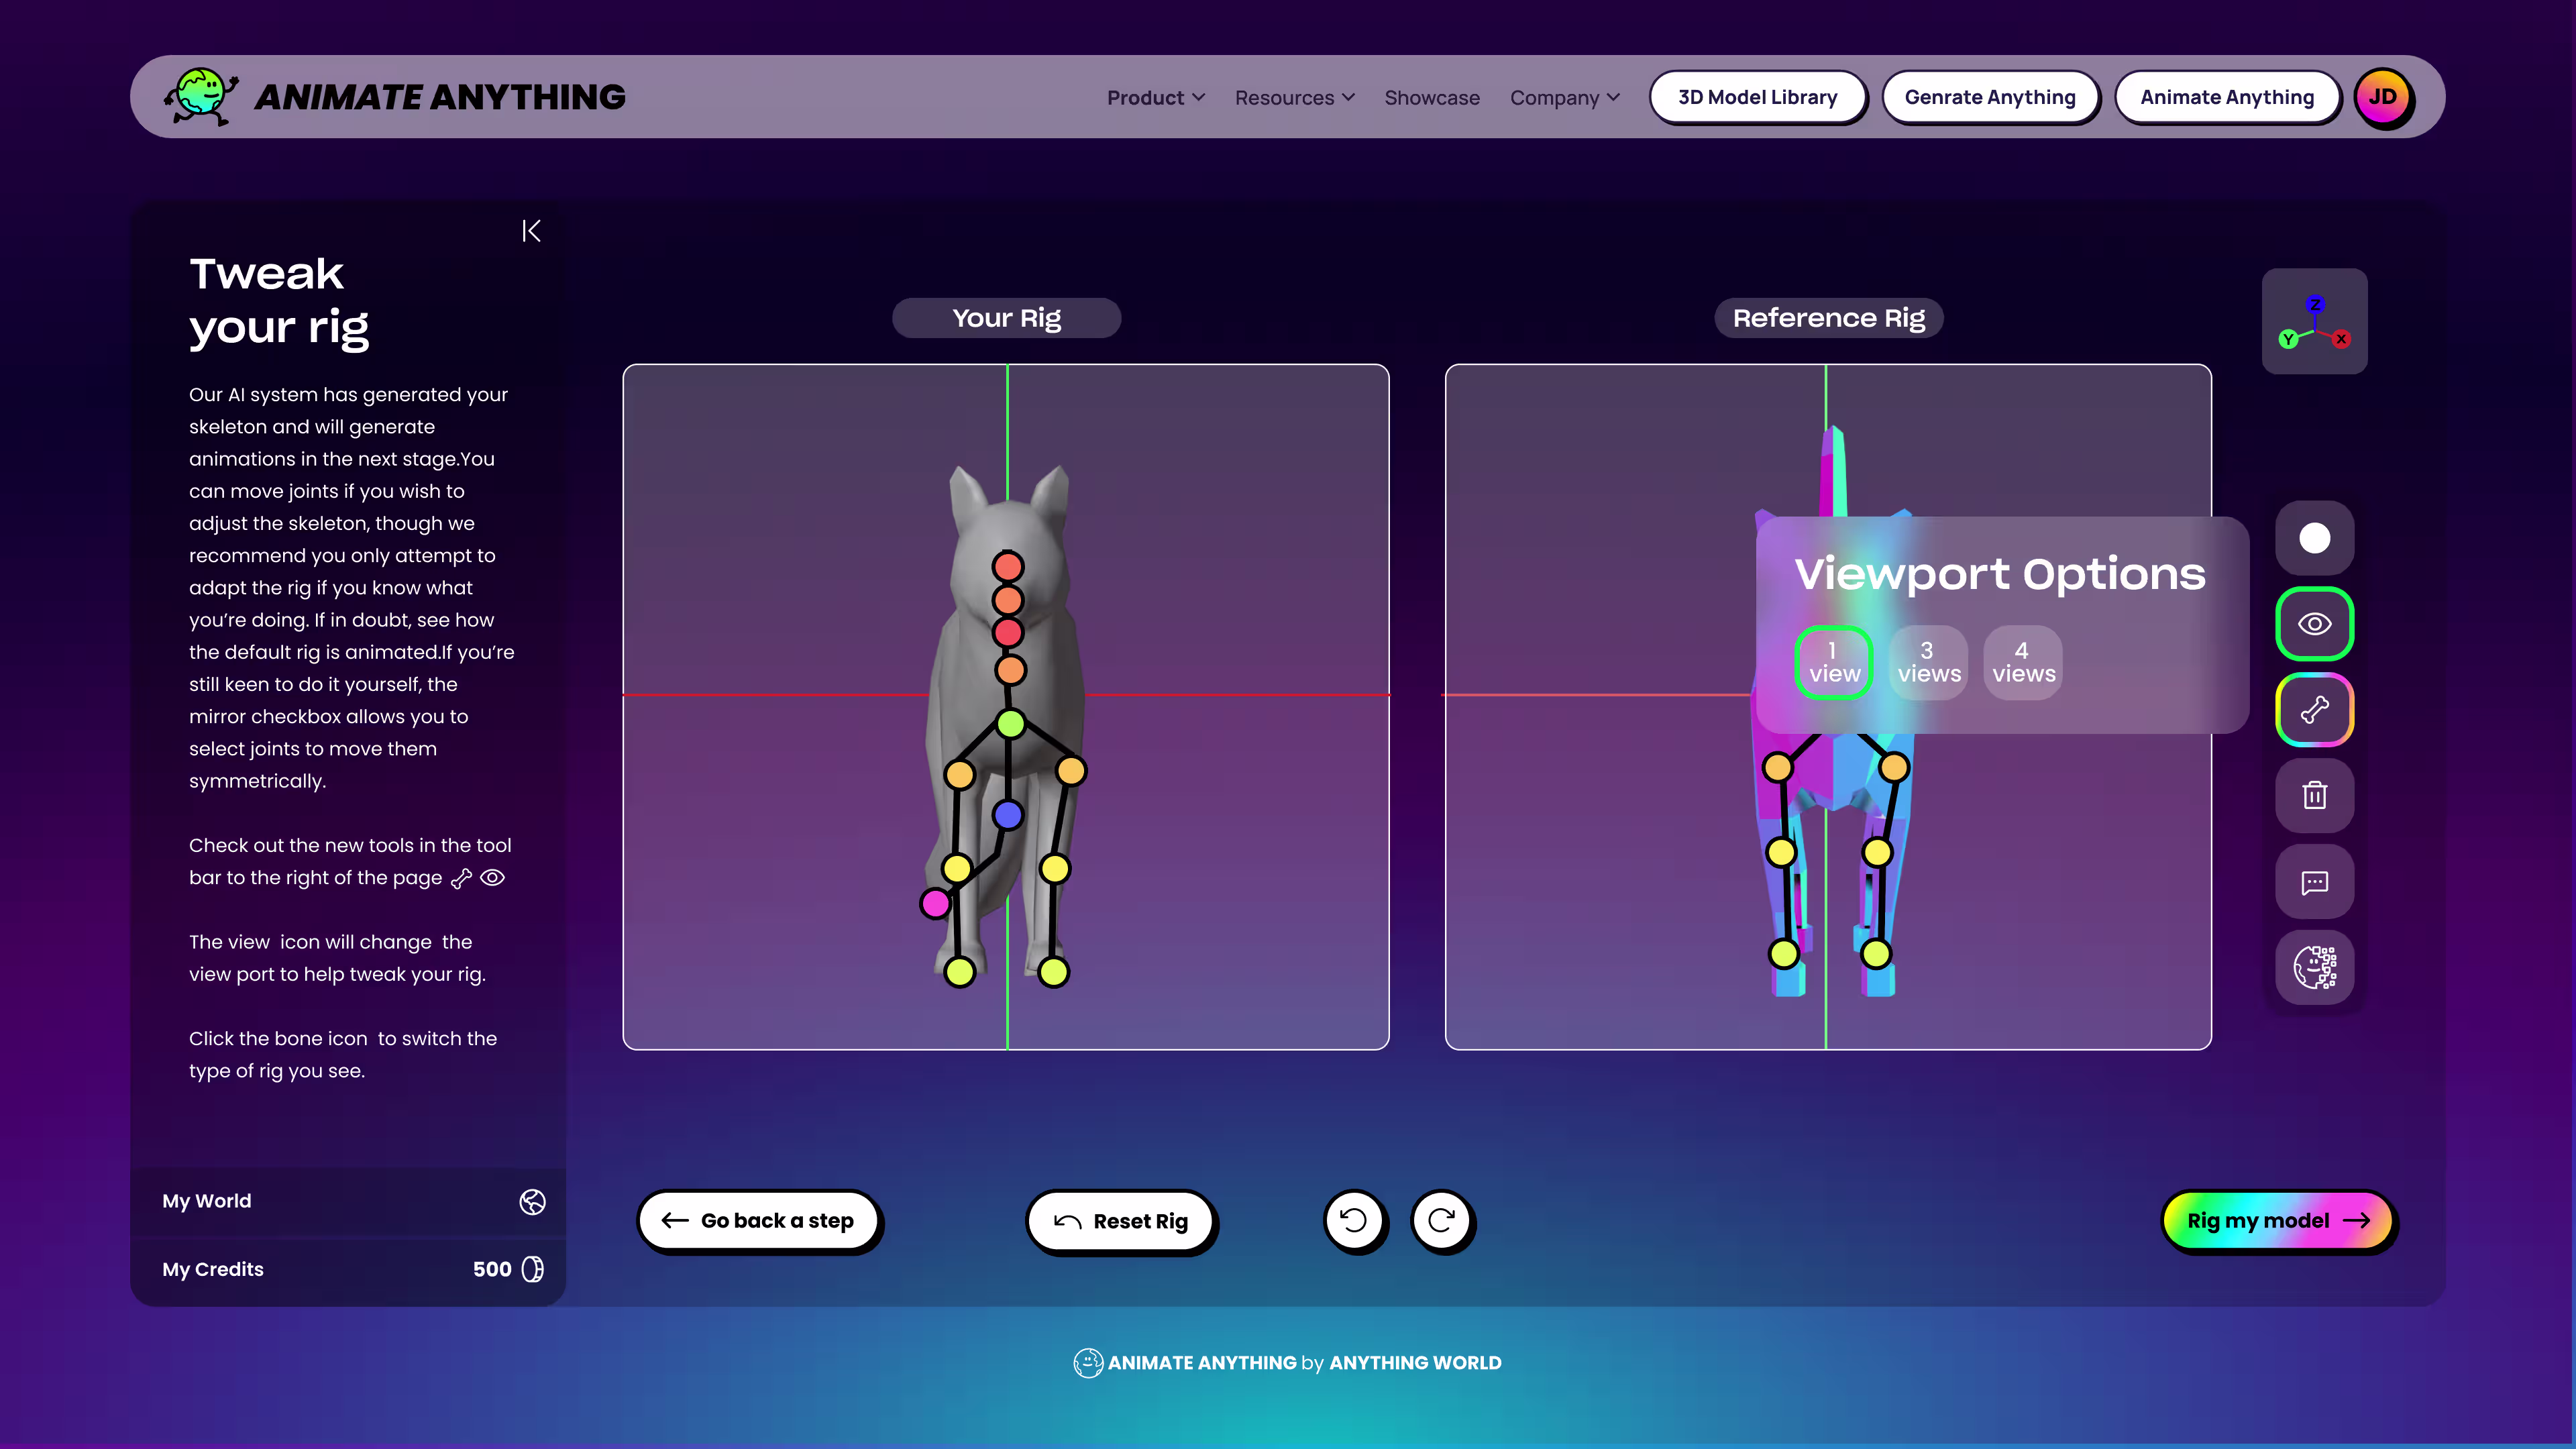Expand the Resources dropdown menu

coord(1294,97)
